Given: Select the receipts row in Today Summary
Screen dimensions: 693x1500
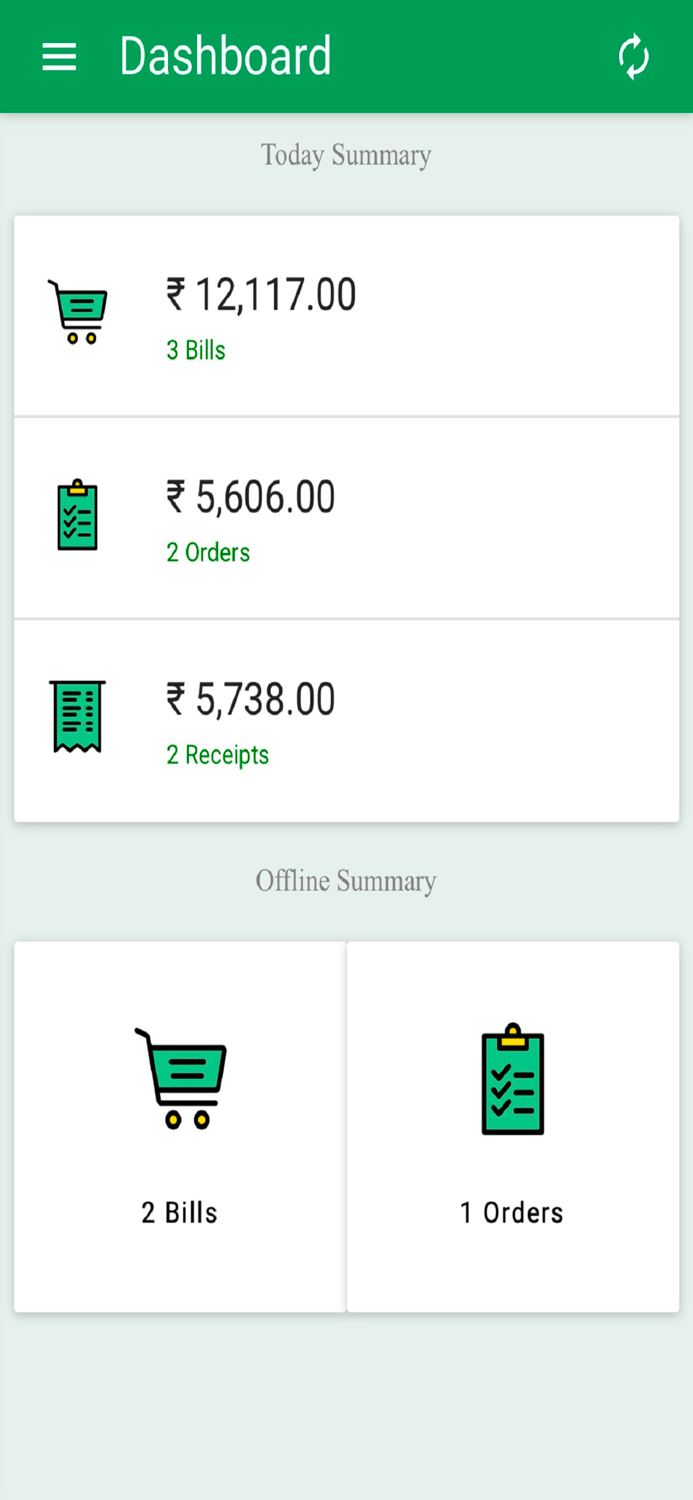Looking at the screenshot, I should click(346, 719).
